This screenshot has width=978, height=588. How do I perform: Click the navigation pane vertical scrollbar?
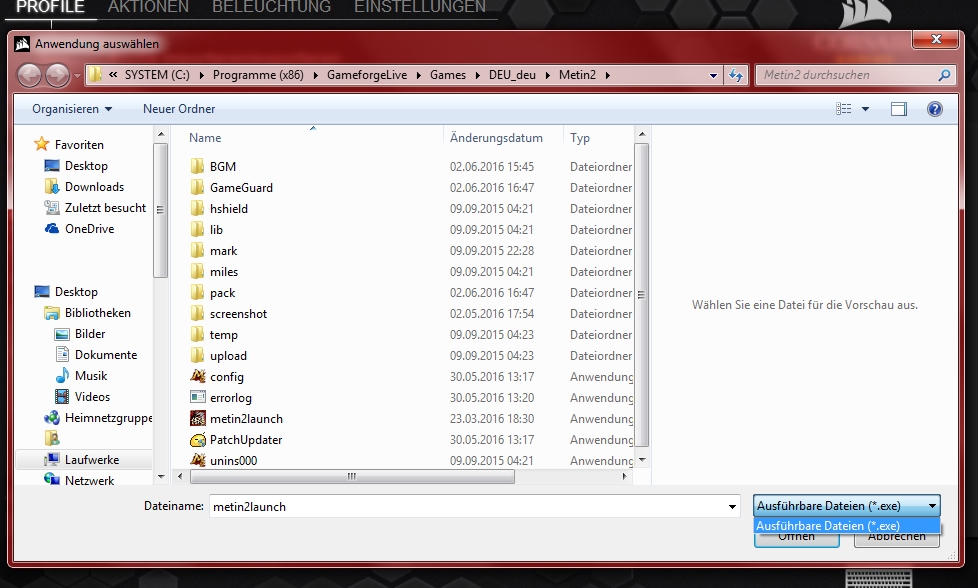click(x=160, y=210)
